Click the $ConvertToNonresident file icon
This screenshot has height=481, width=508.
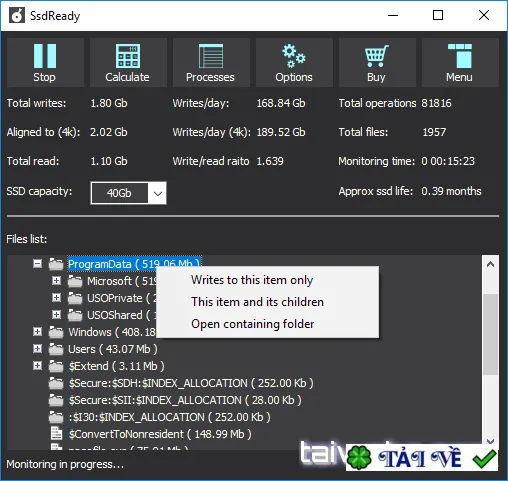pos(56,434)
